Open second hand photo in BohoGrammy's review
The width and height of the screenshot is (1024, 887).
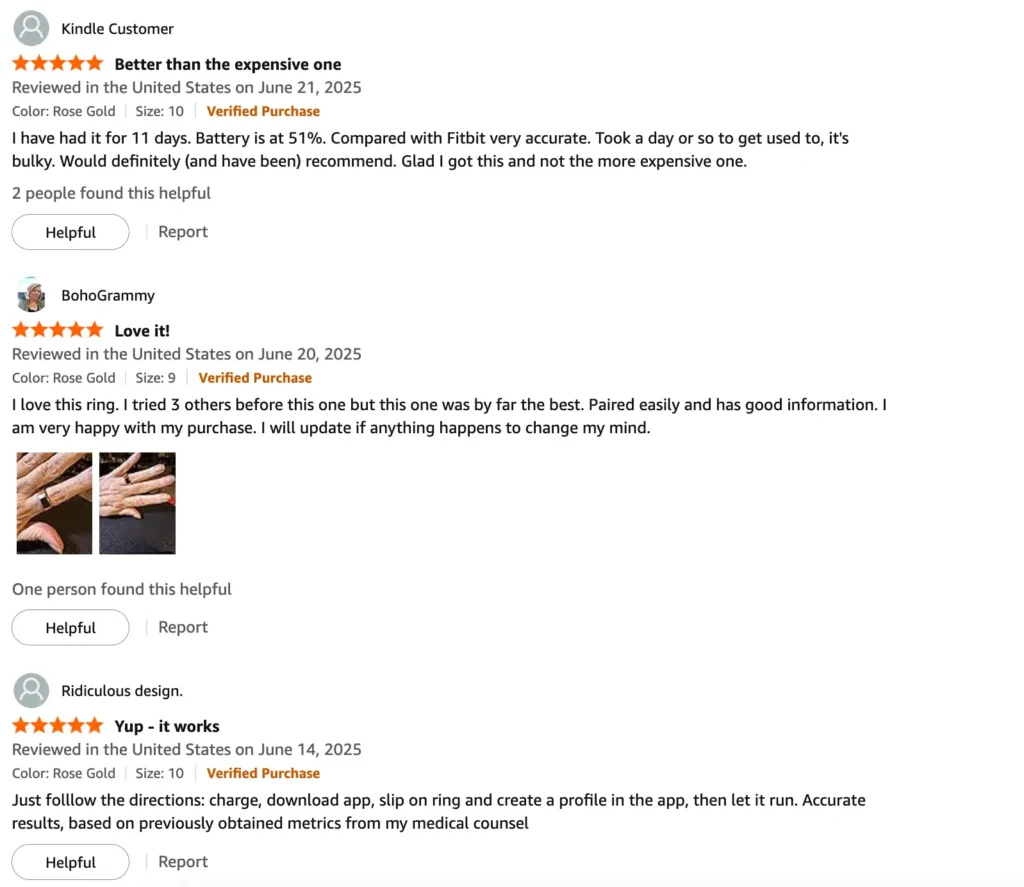(137, 503)
